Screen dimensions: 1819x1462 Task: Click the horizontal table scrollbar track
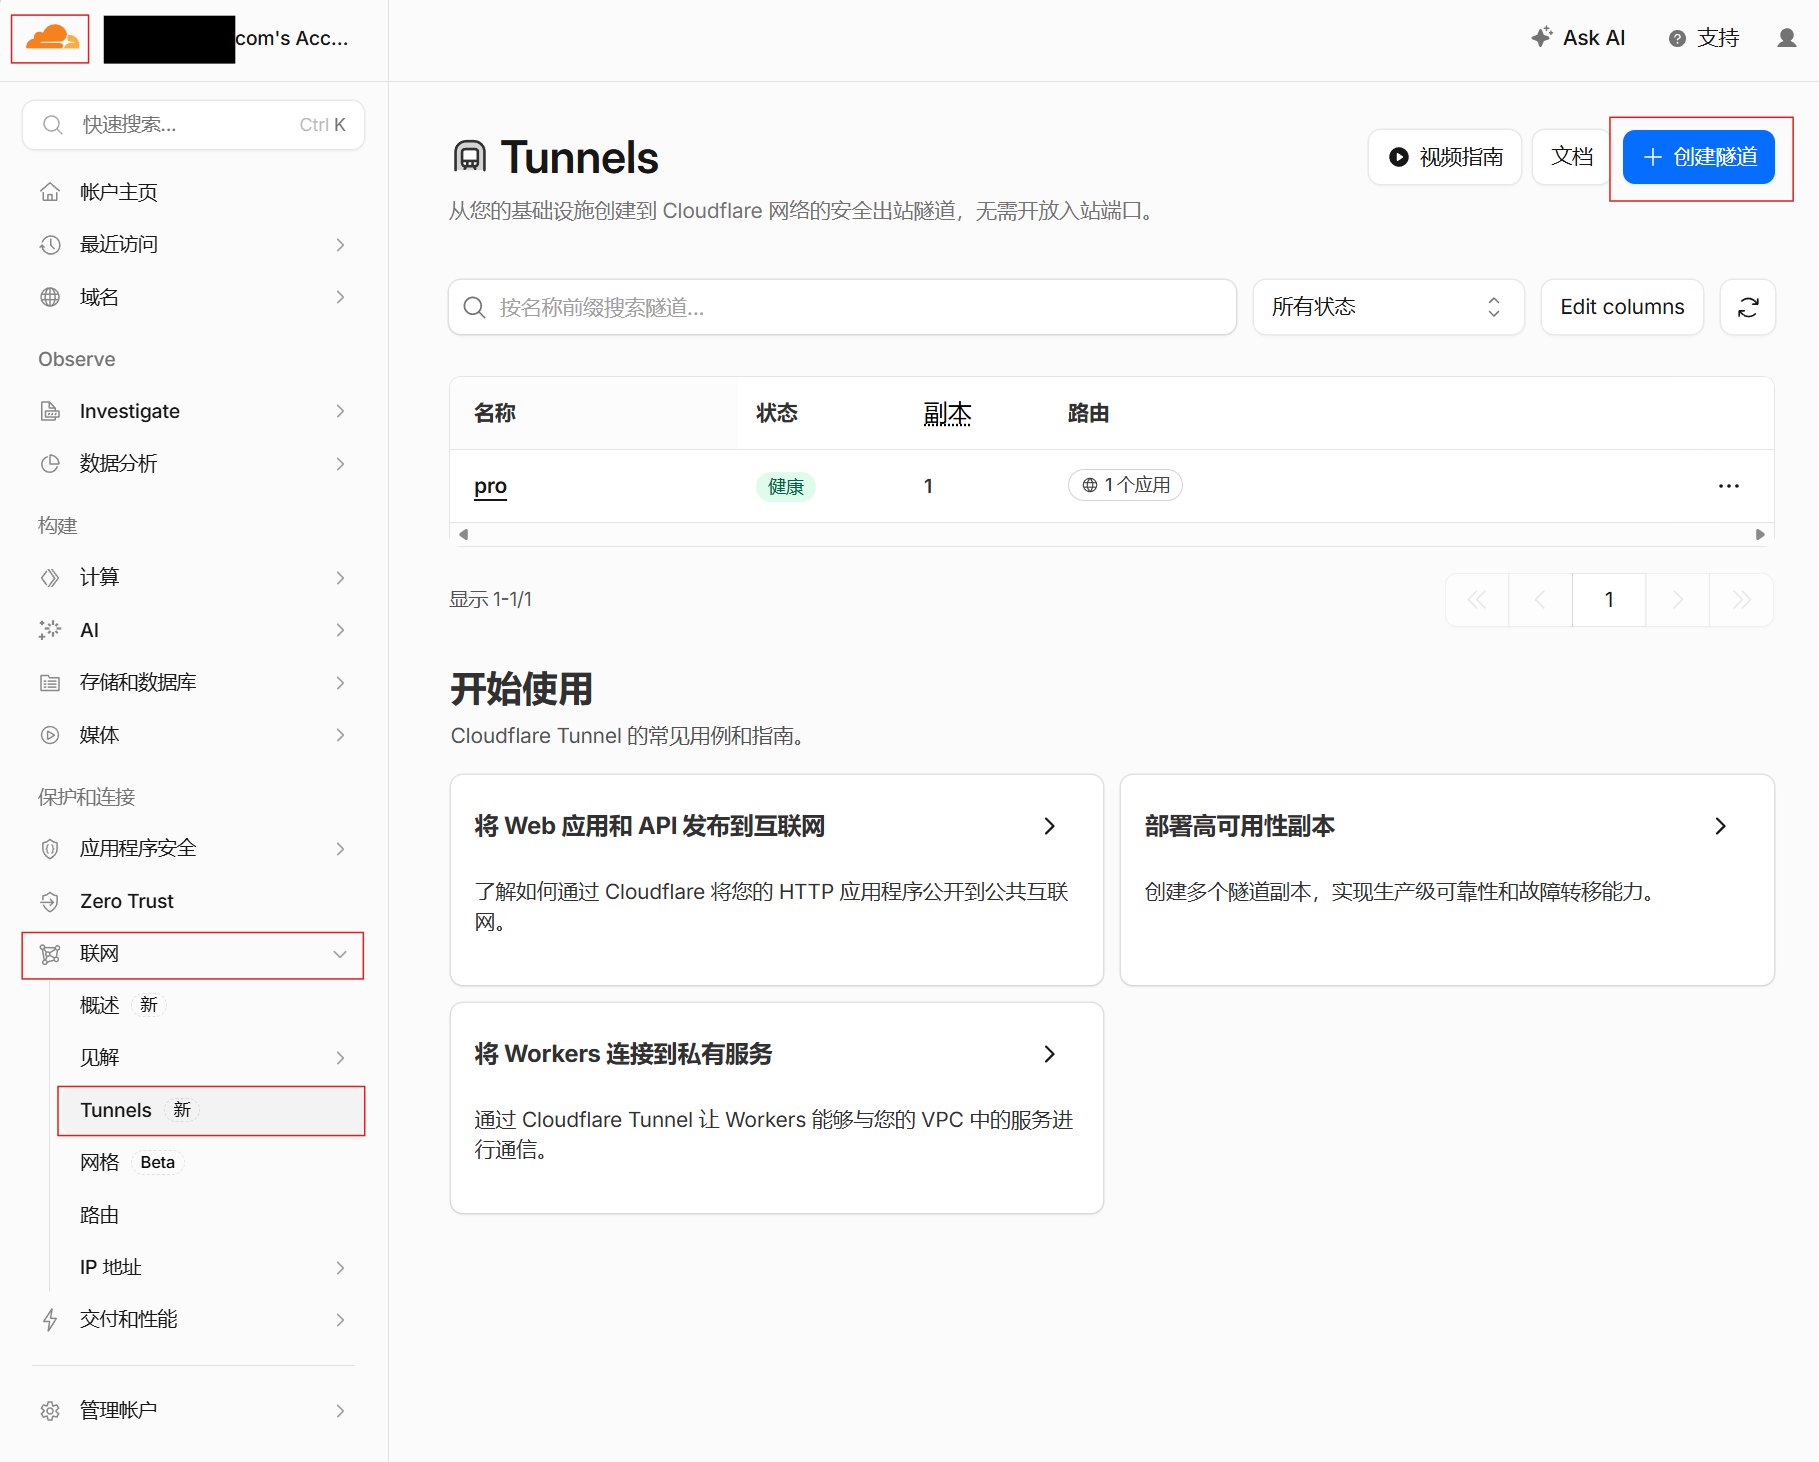pos(1111,534)
